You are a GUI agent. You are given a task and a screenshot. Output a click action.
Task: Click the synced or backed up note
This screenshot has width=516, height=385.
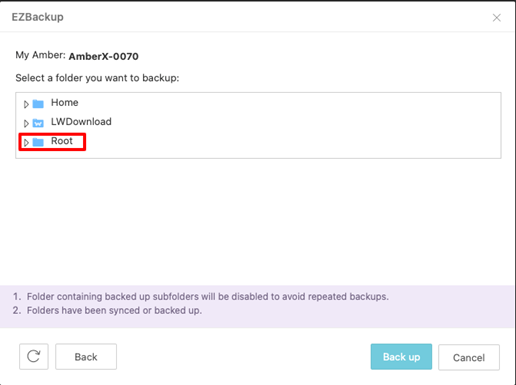(x=114, y=310)
